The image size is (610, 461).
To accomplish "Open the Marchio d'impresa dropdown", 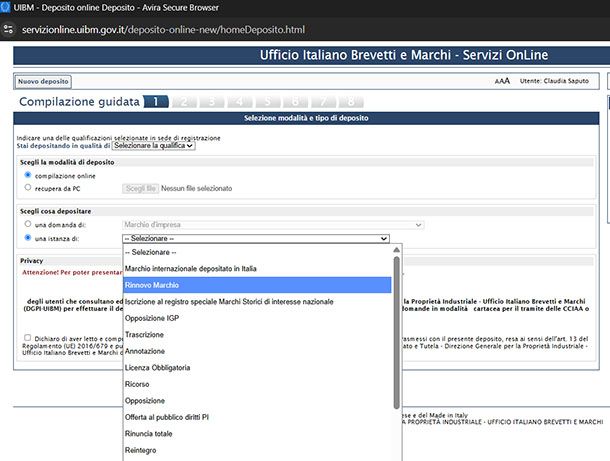I will tap(273, 225).
